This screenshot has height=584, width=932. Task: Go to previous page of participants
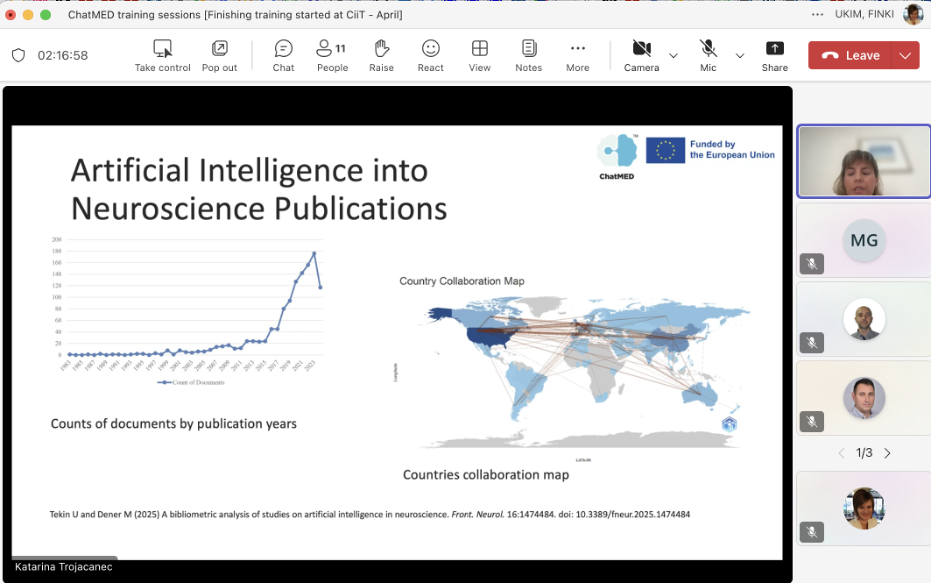pos(841,453)
